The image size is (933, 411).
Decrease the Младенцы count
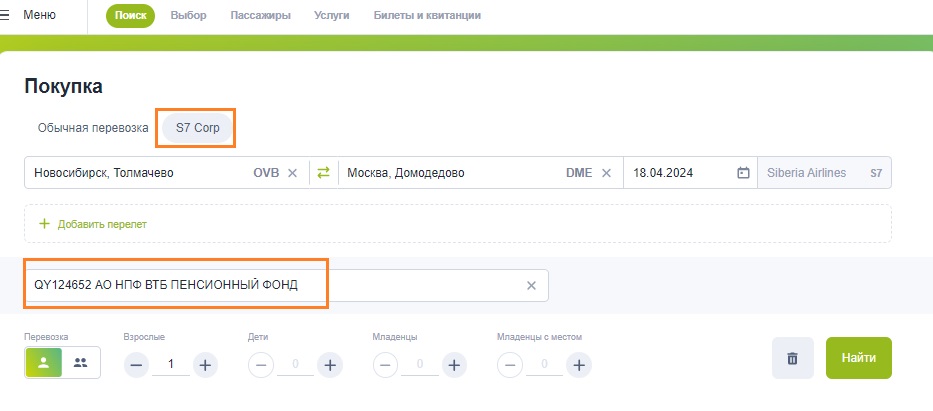[385, 365]
